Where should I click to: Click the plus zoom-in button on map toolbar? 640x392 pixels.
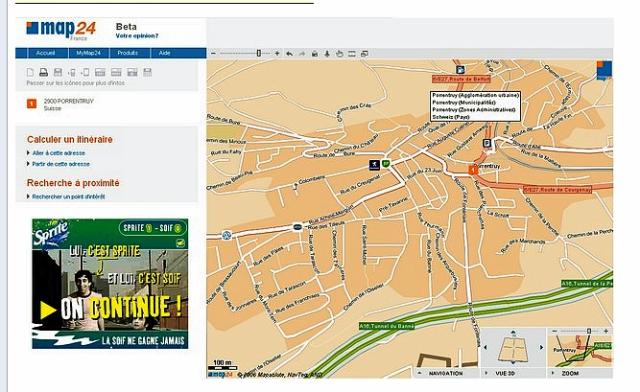click(277, 53)
